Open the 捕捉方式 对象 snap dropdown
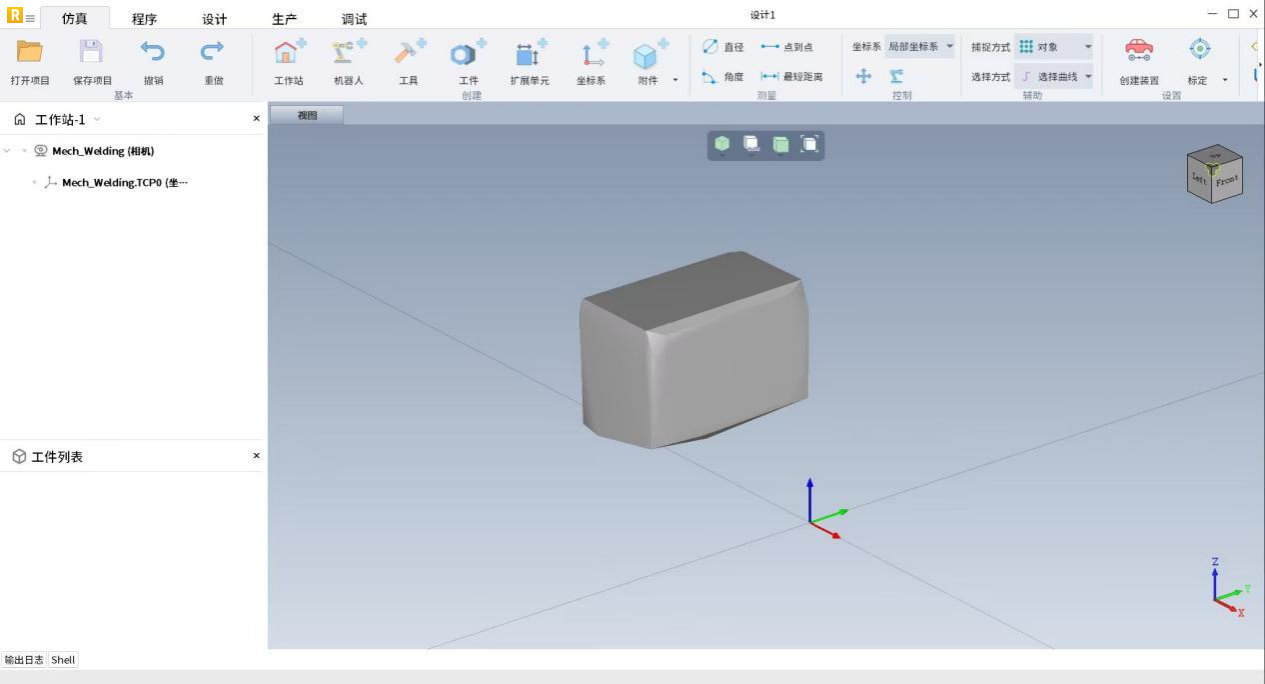This screenshot has width=1265, height=684. (1055, 47)
